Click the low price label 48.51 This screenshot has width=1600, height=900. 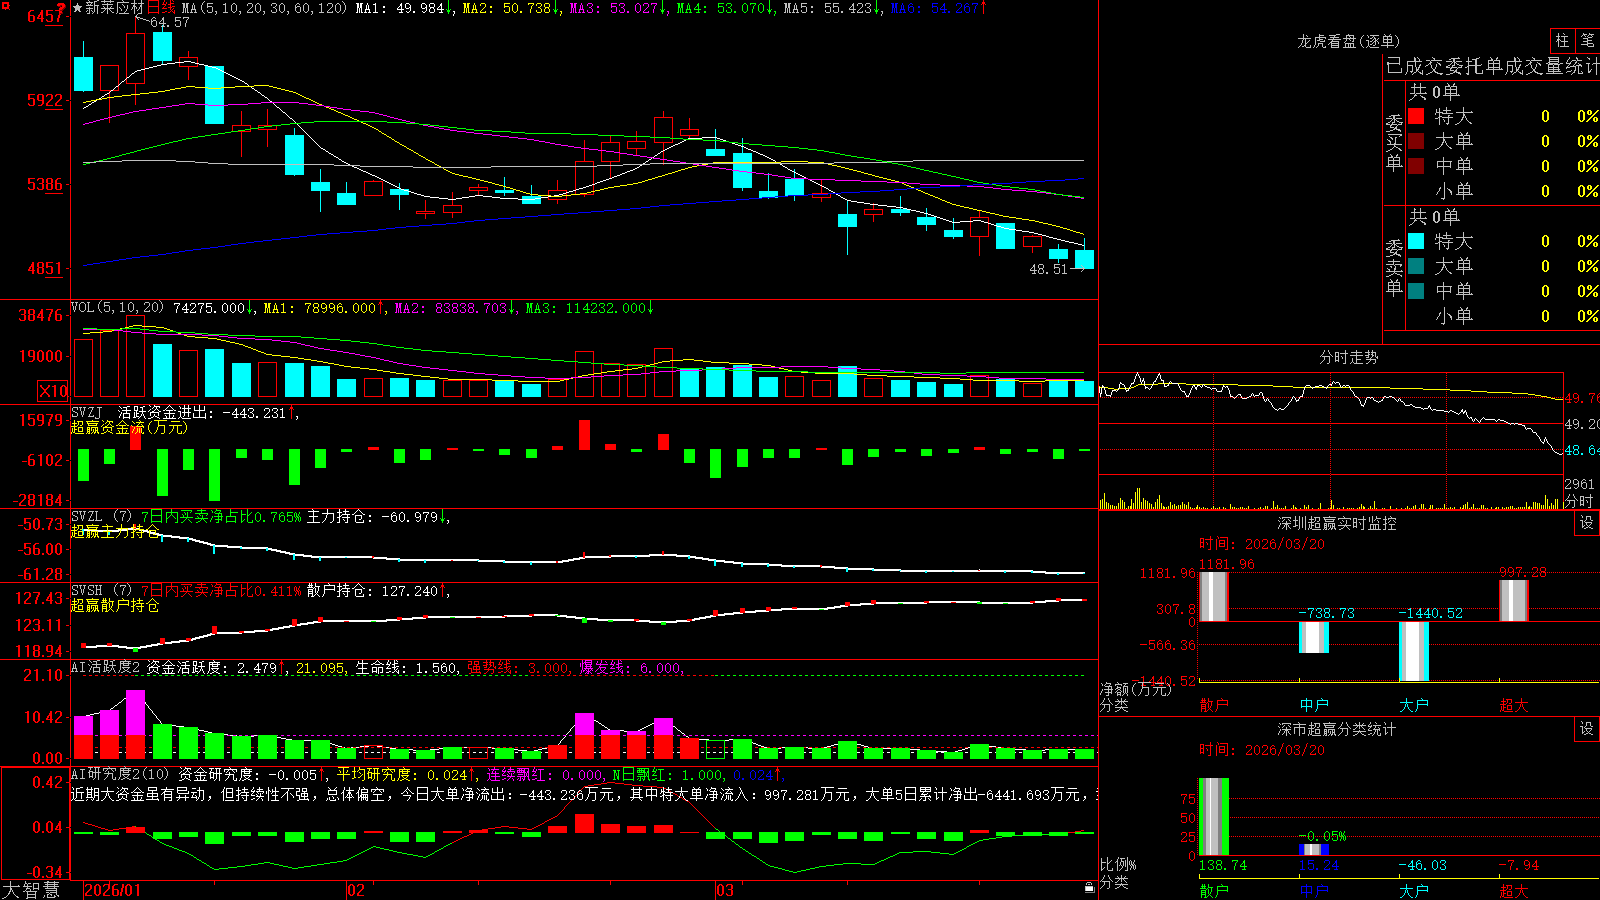[1049, 269]
